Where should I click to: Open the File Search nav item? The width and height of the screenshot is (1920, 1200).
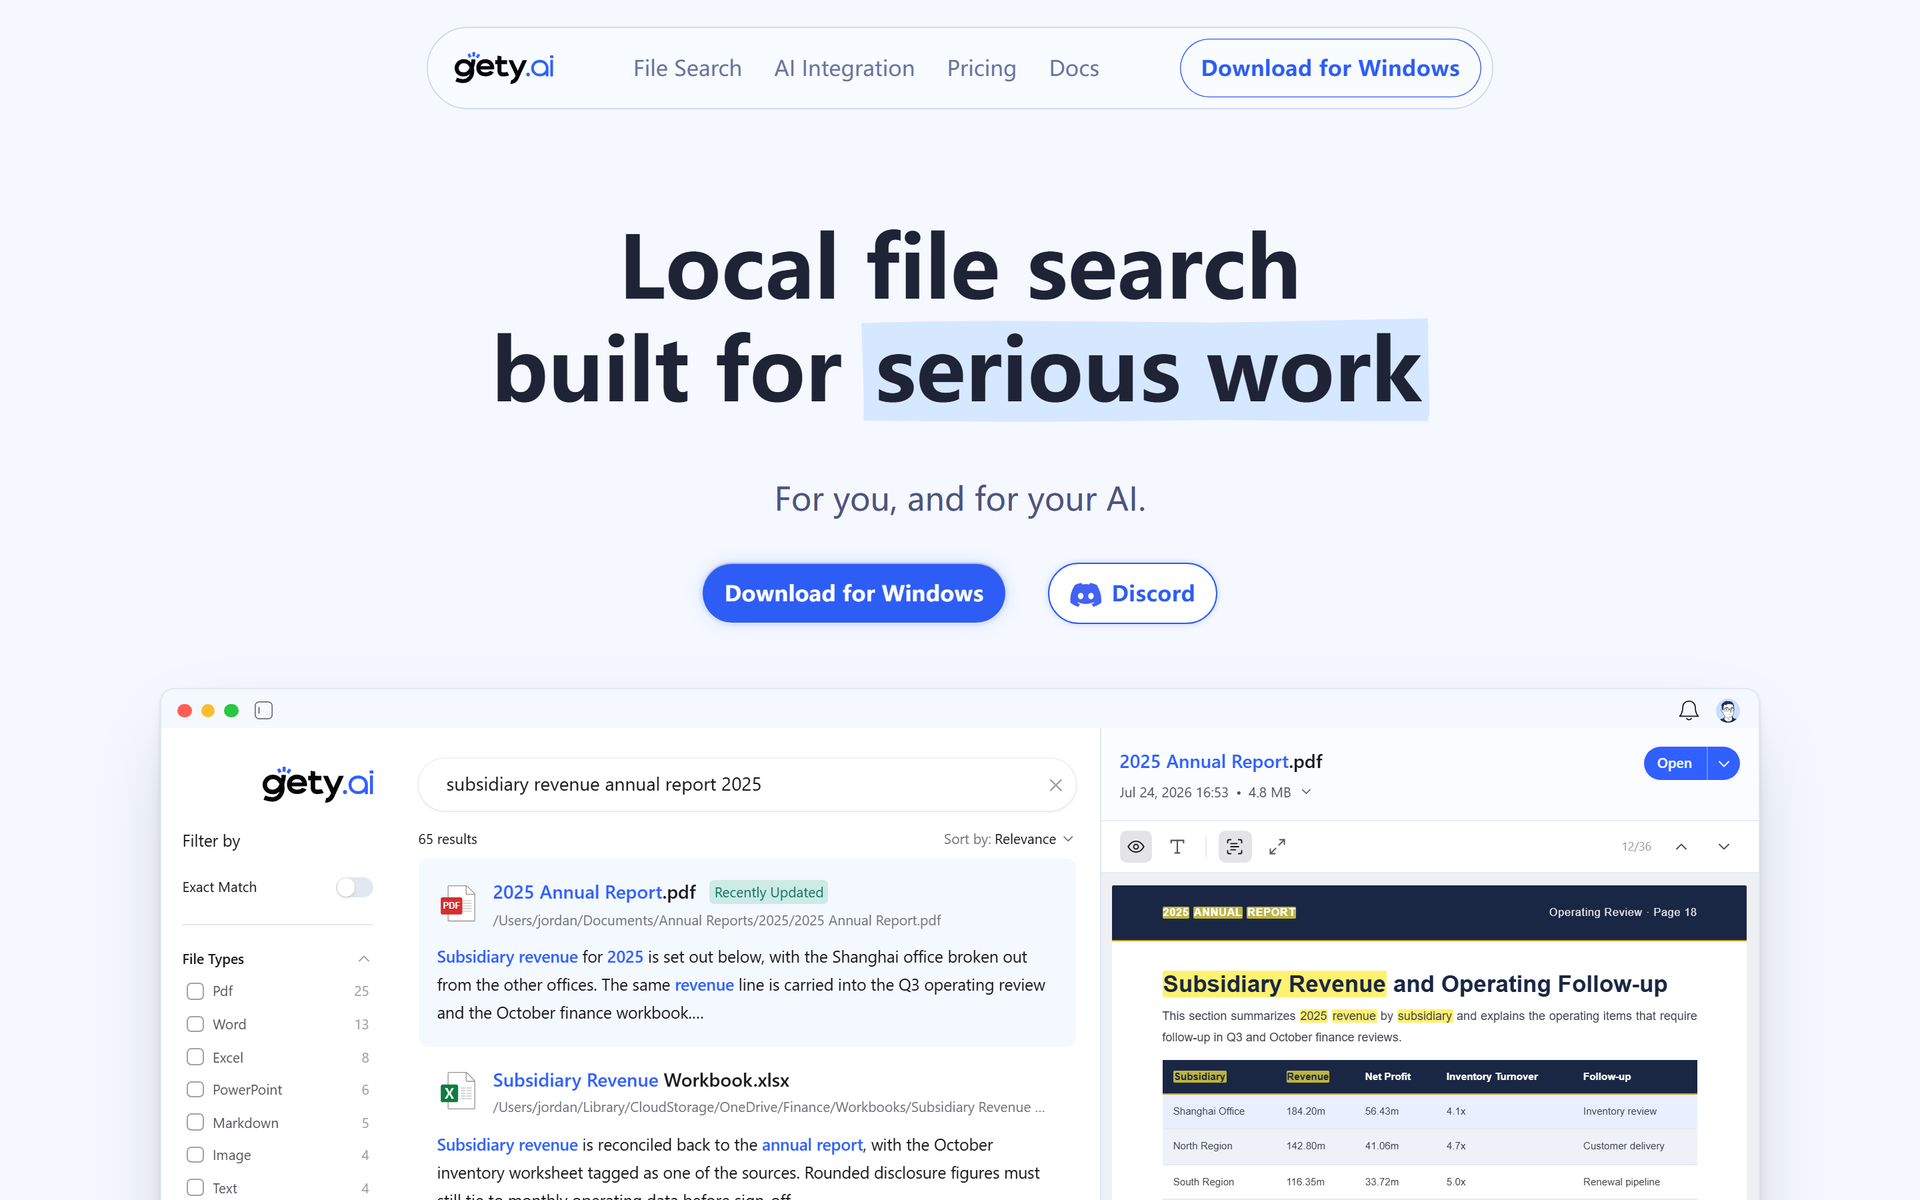pos(687,68)
